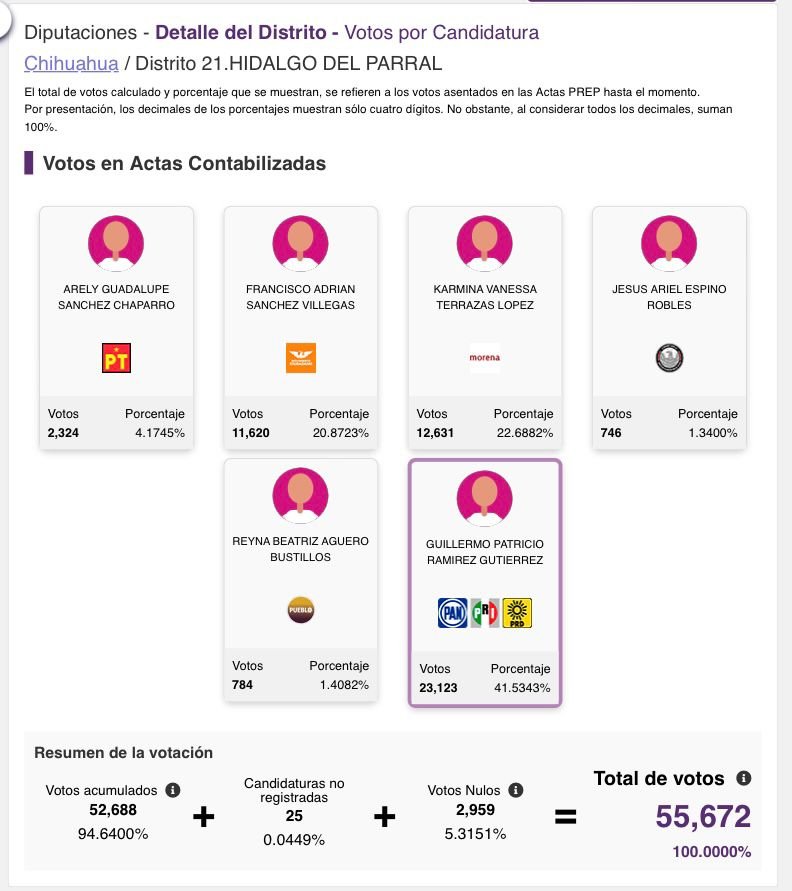Open info icon beside Votos Nulos
The width and height of the screenshot is (792, 891).
[517, 790]
